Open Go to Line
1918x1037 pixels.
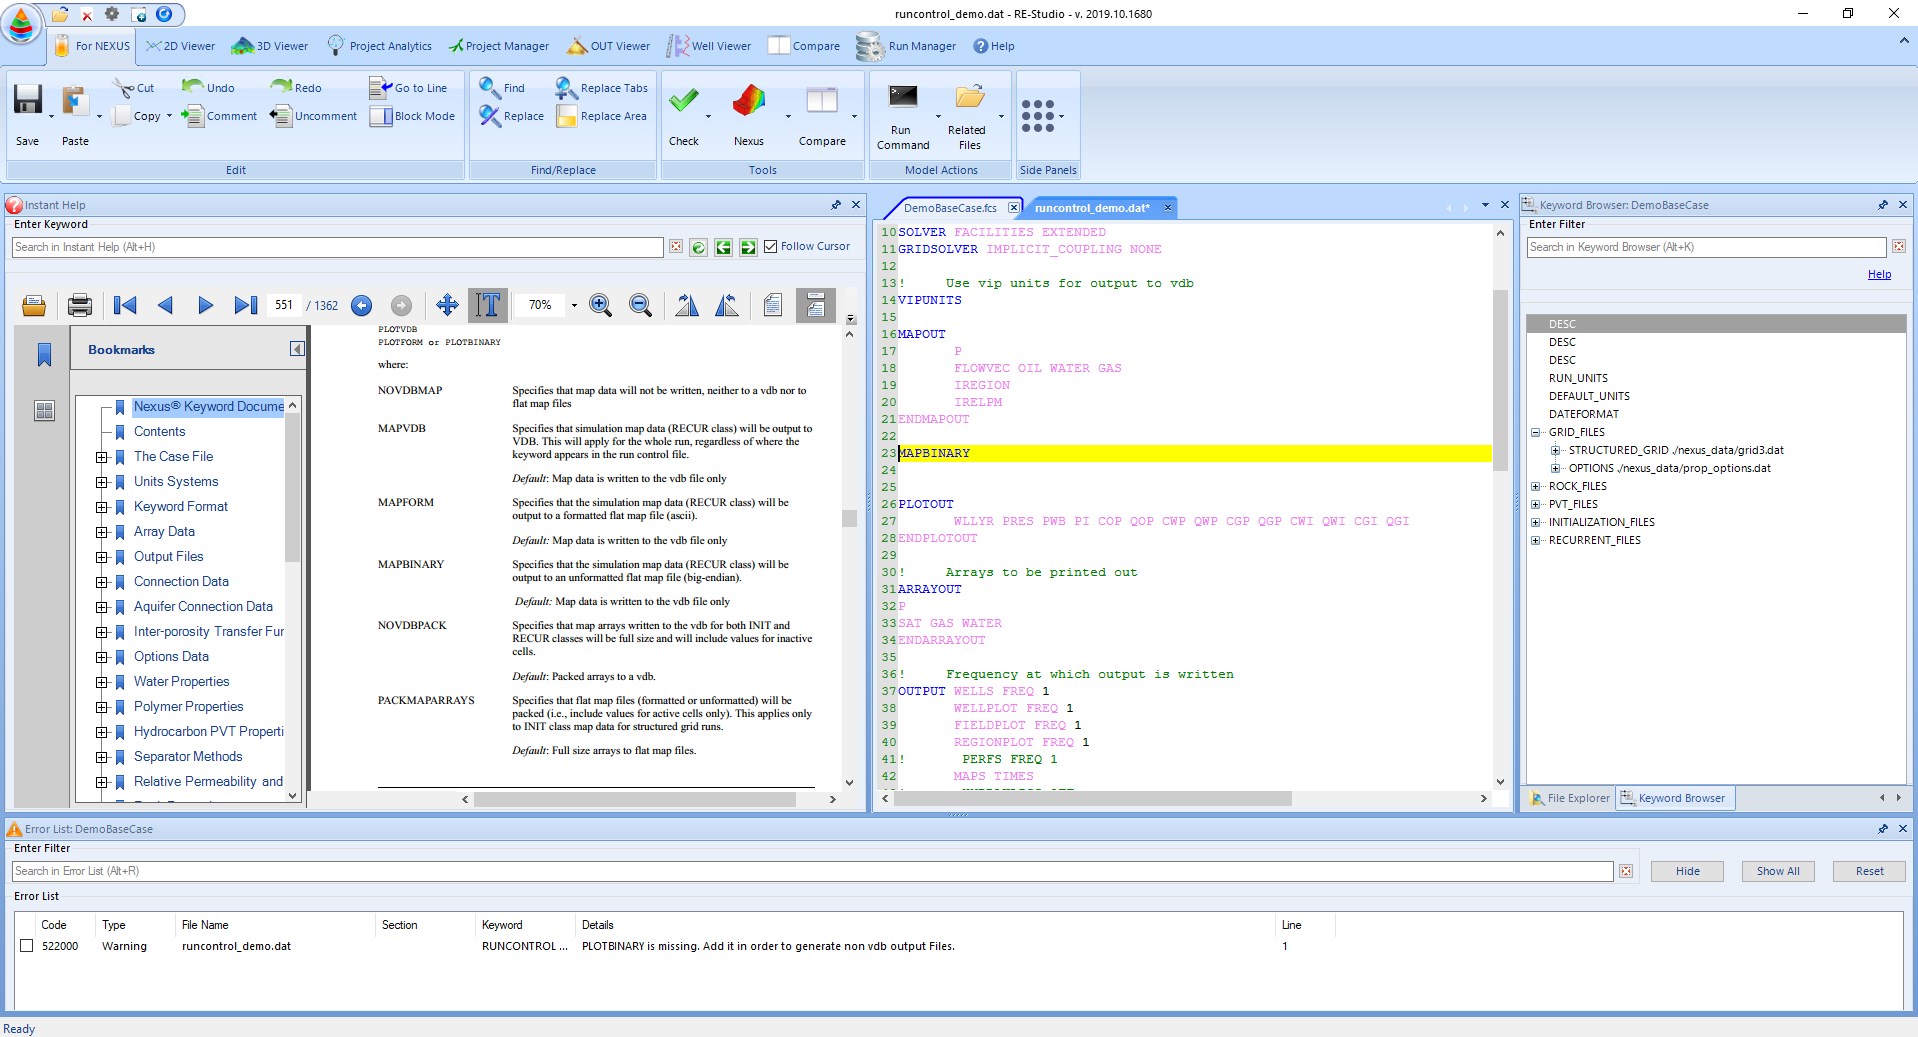[408, 88]
